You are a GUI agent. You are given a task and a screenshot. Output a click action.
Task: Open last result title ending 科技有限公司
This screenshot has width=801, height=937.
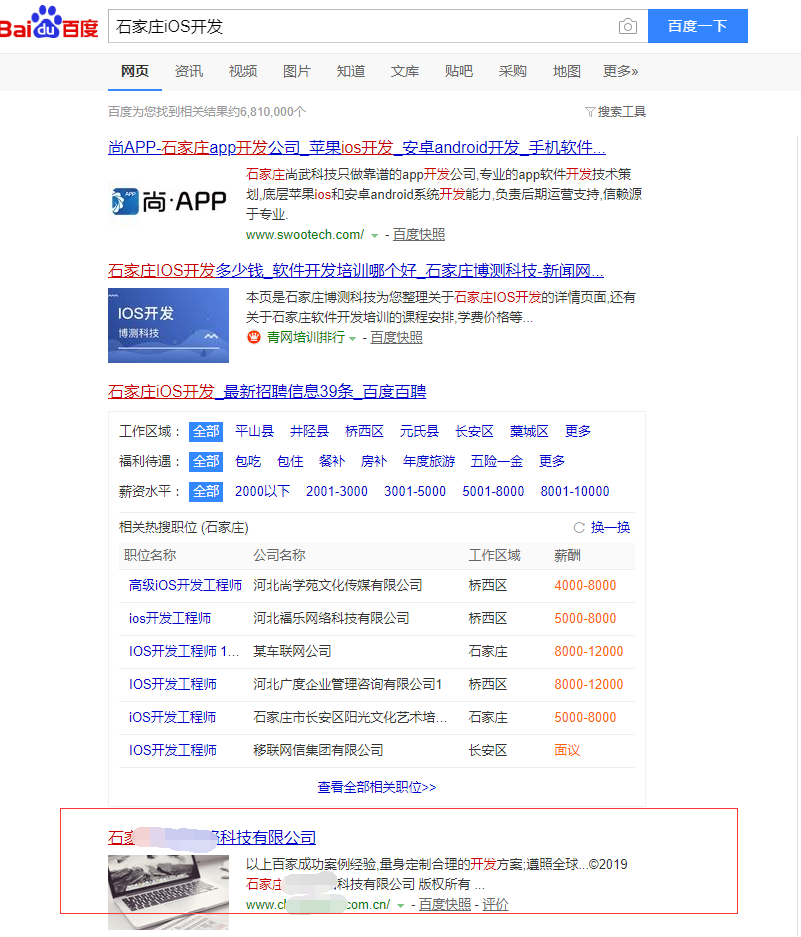[212, 838]
